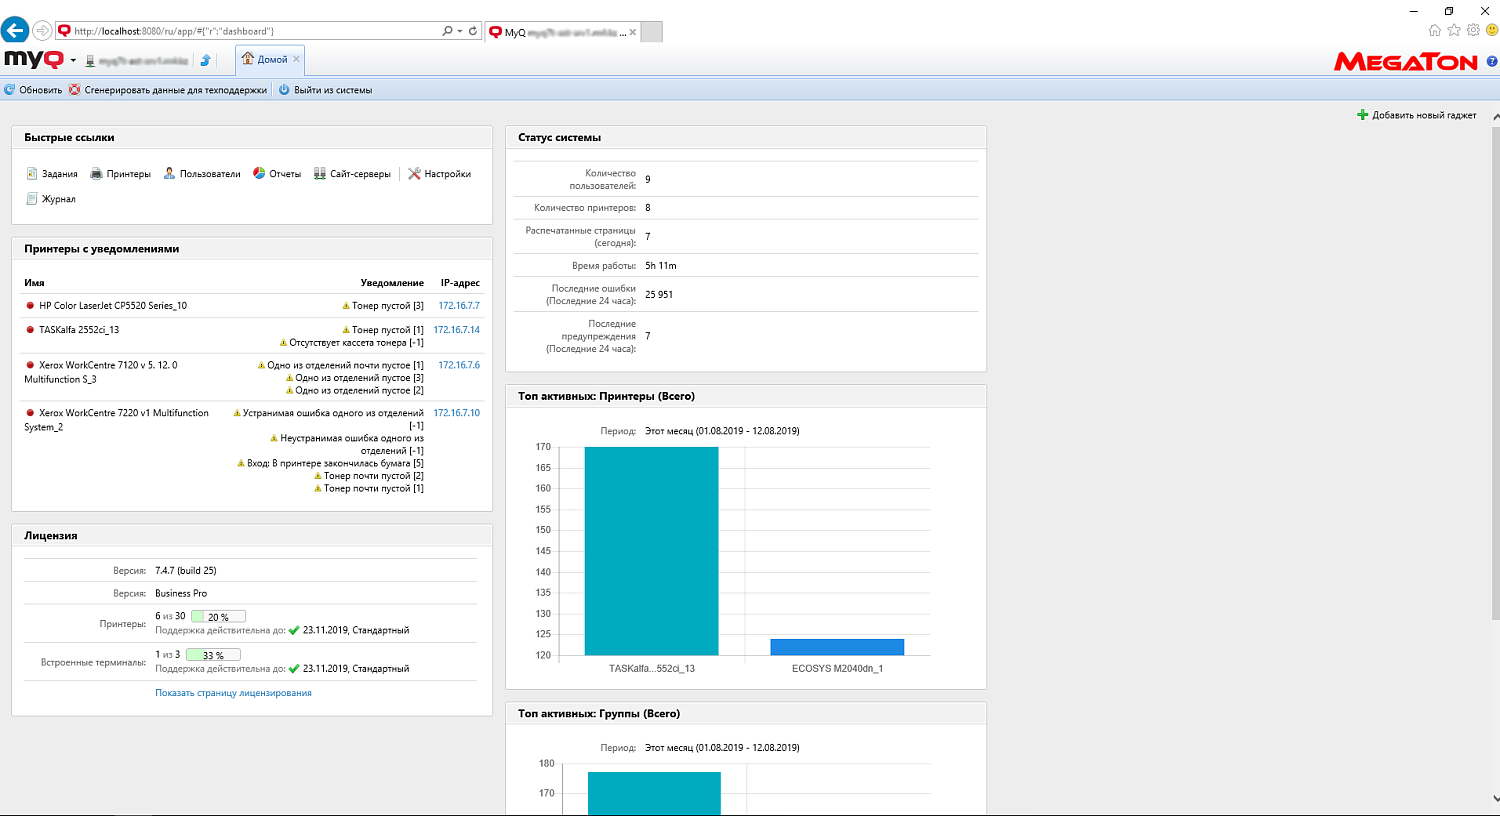Select Xerox WorkCentre 7120 printer name

101,372
